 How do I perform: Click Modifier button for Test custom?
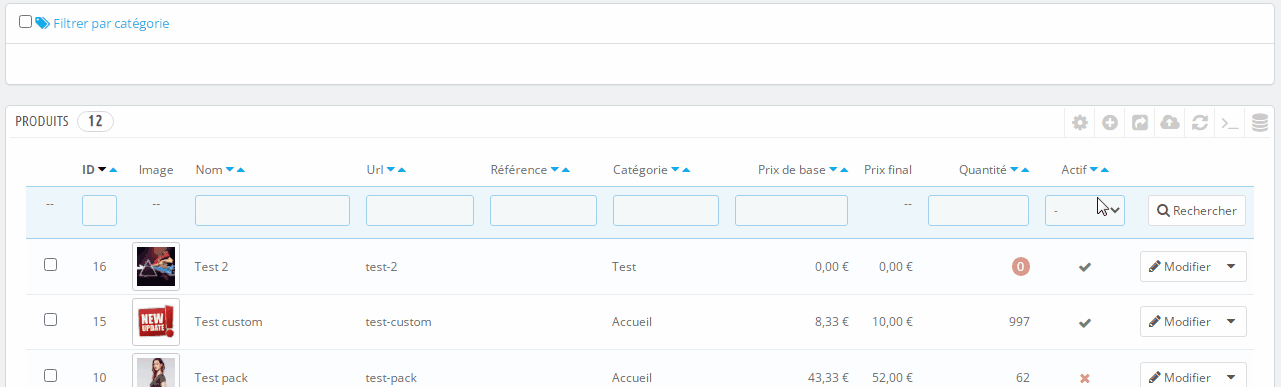pos(1180,322)
